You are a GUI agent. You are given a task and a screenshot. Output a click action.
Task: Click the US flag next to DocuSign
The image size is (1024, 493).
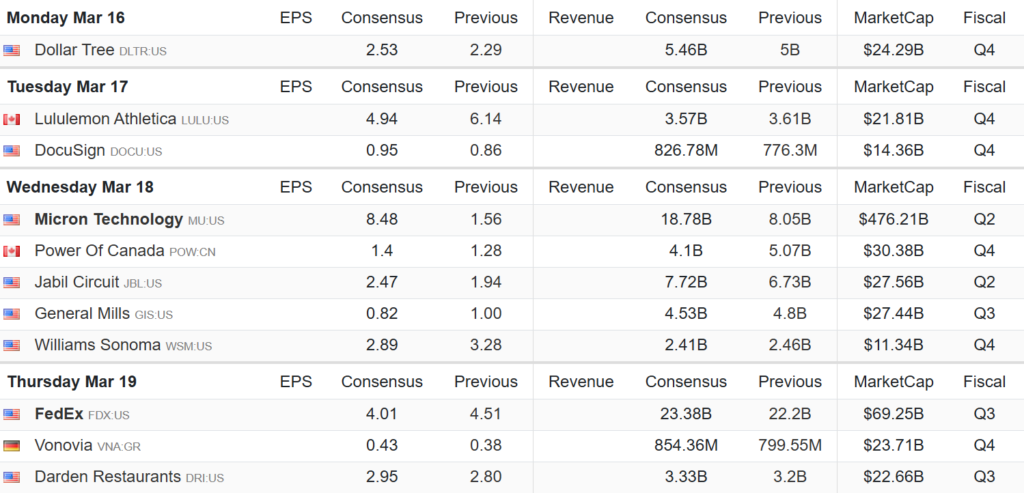12,151
